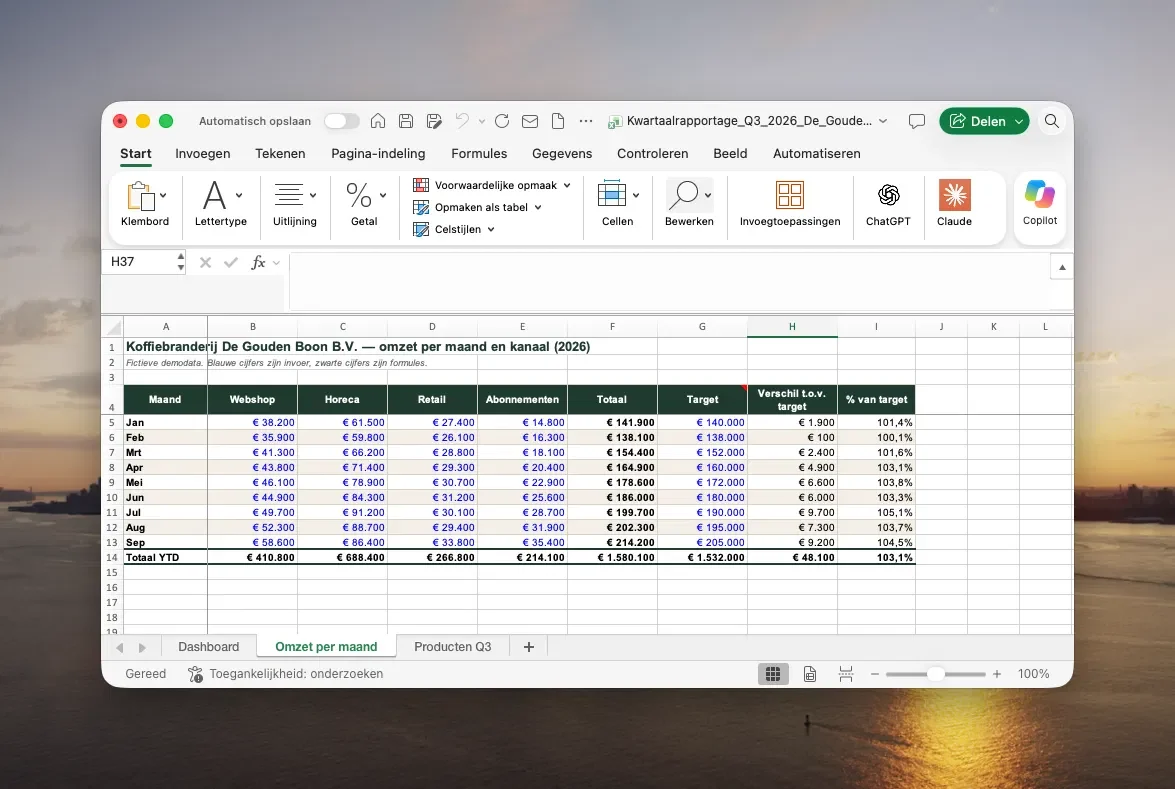Open the comments speech bubble icon
This screenshot has height=789, width=1175.
pos(916,121)
